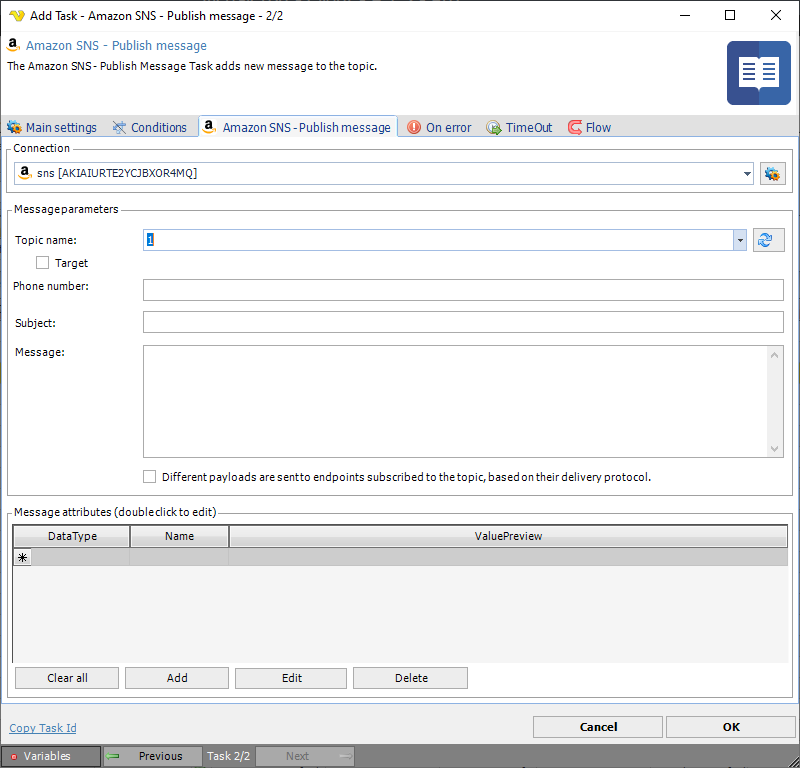
Task: Click the refresh topic list icon
Action: pyautogui.click(x=768, y=240)
